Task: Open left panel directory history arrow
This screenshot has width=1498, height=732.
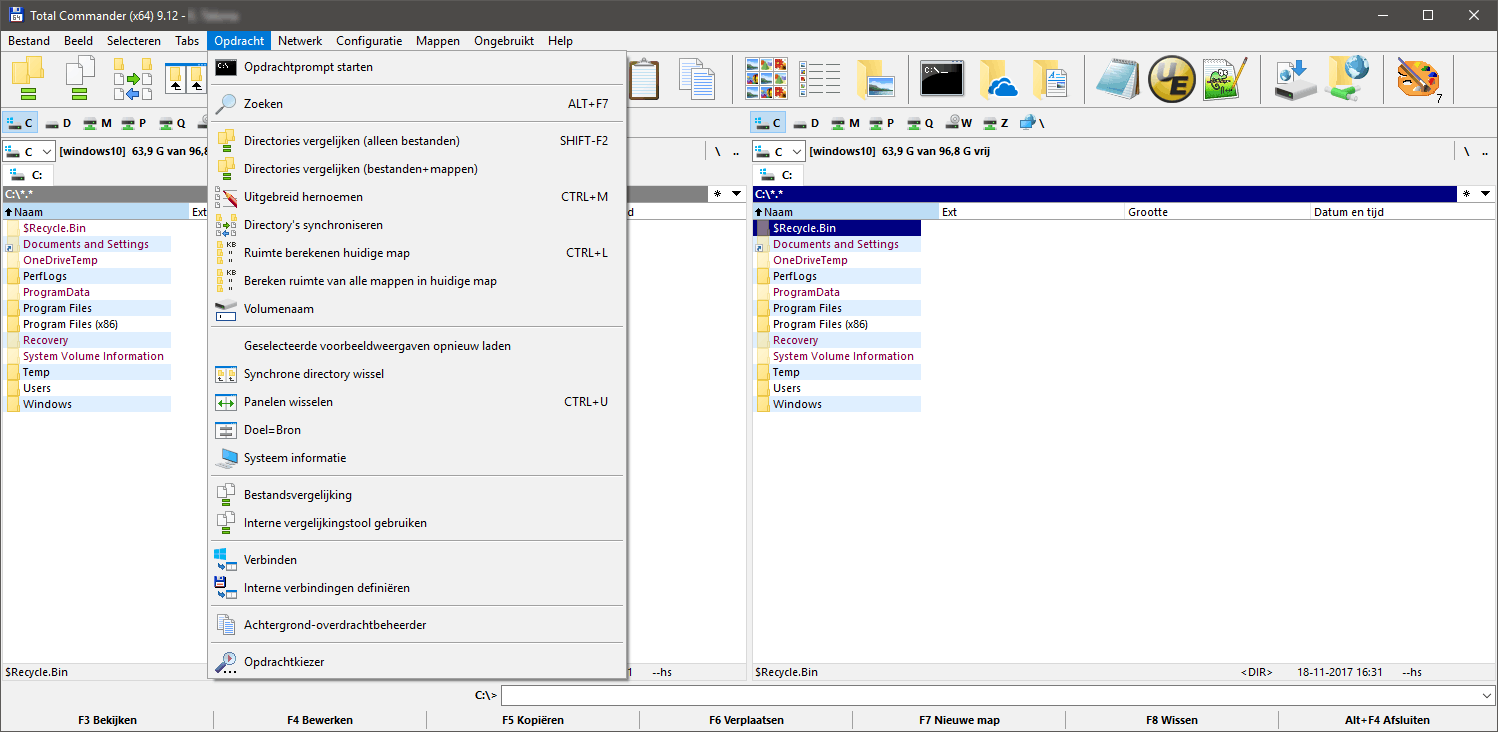Action: pyautogui.click(x=737, y=194)
